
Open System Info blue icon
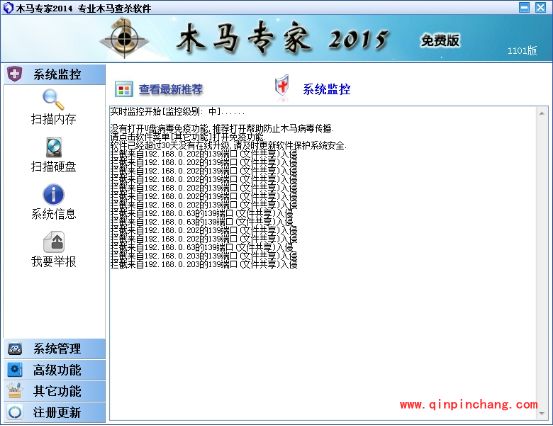[x=53, y=194]
